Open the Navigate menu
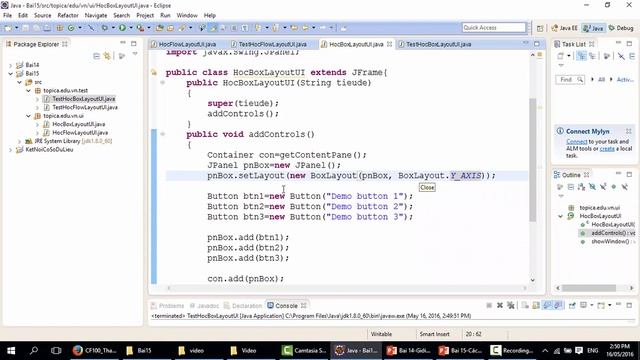The image size is (640, 360). [x=96, y=15]
